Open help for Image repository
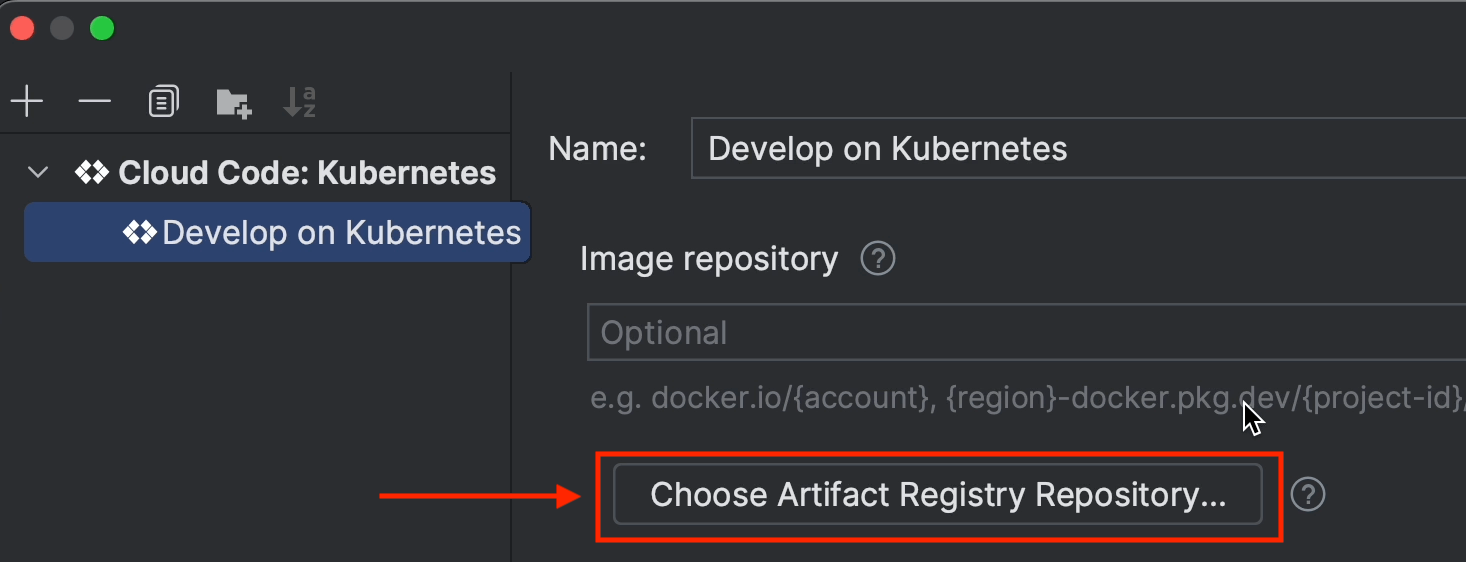 [878, 260]
